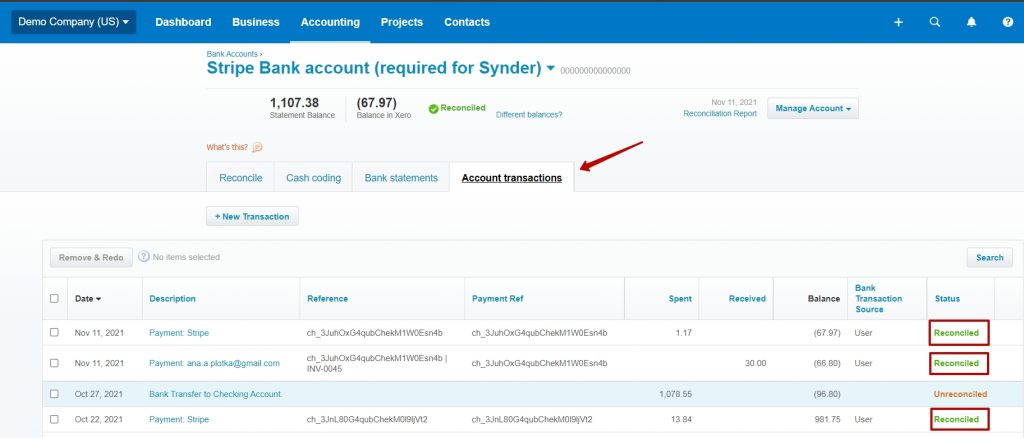Sort by the Status column header

point(947,298)
